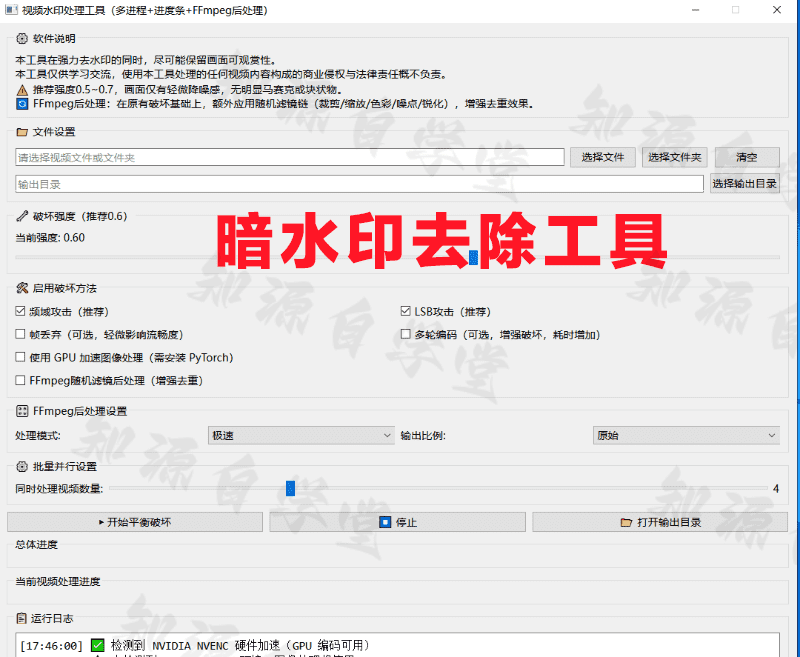Click the warning triangle icon beside 推荐强度

point(22,90)
